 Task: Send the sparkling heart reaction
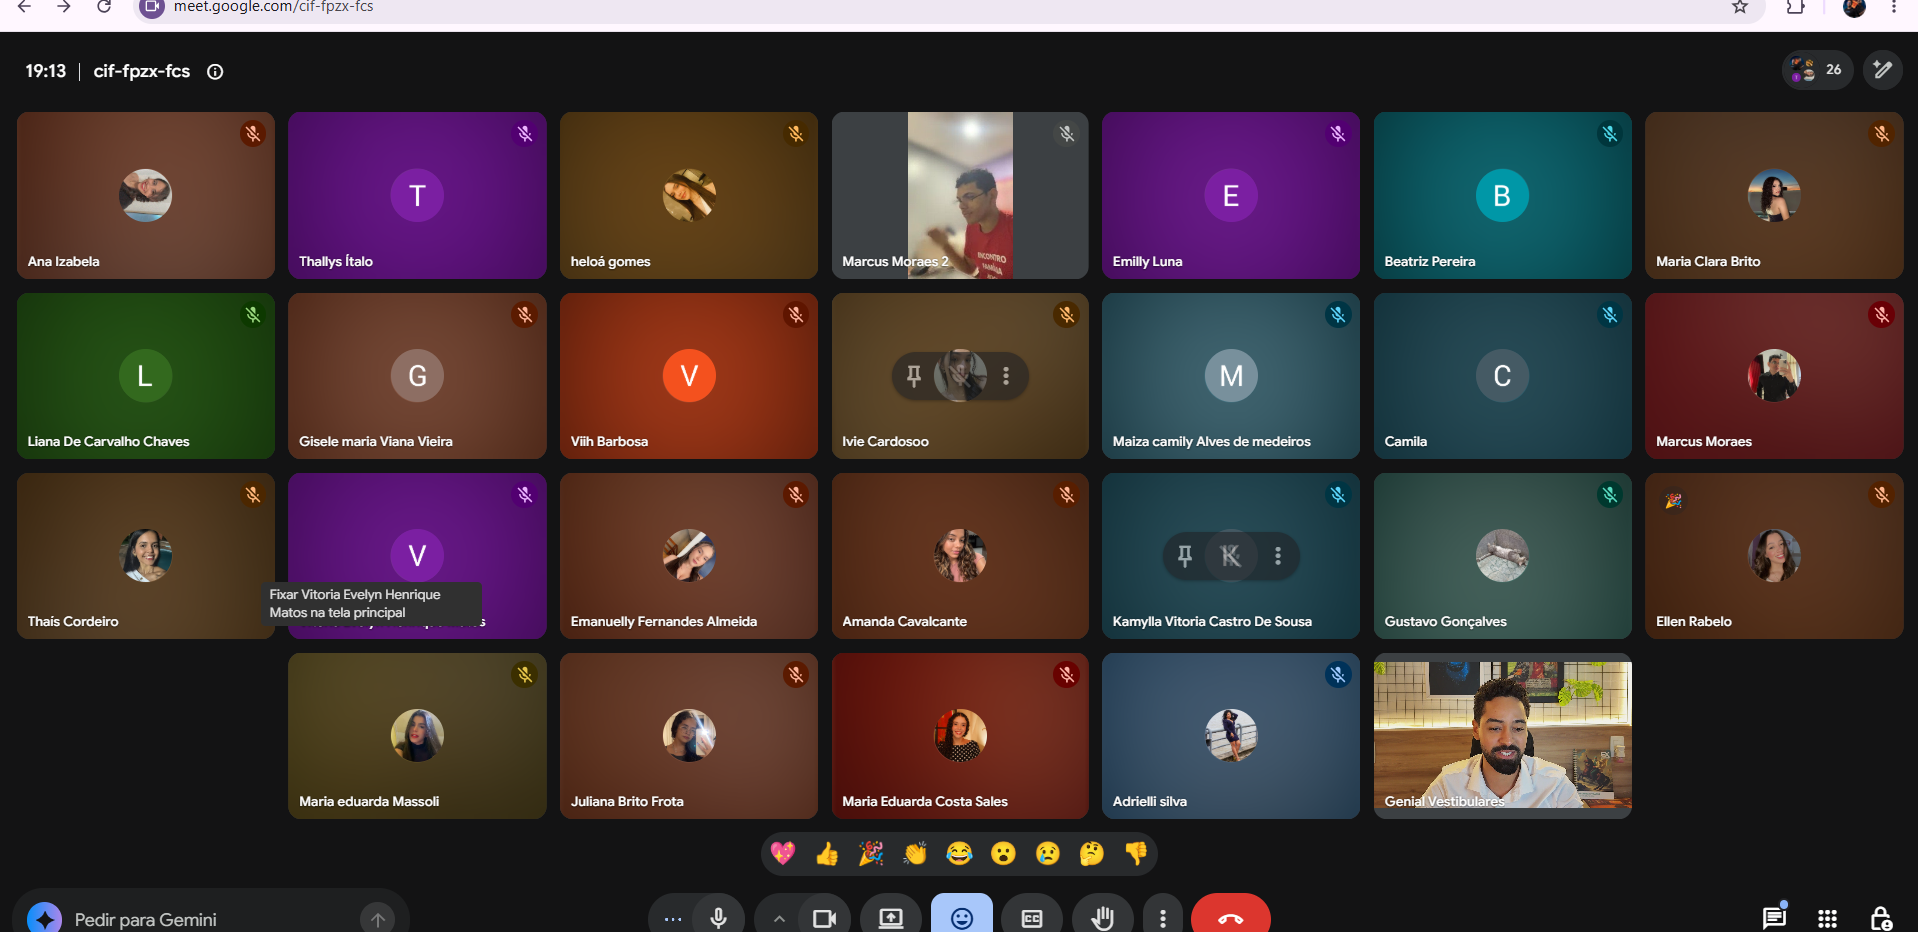(783, 853)
